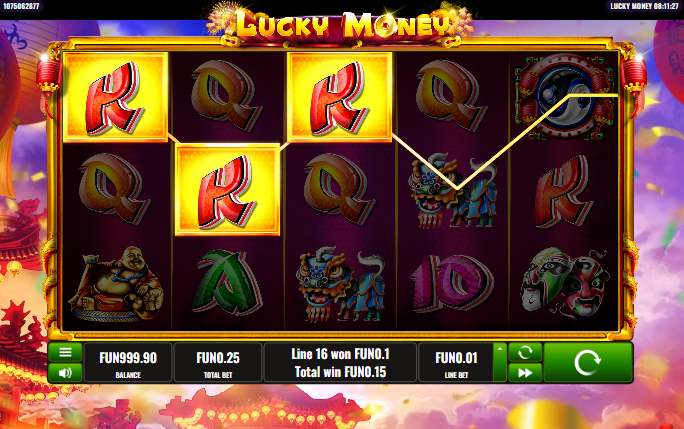The image size is (684, 429).
Task: Select highlighted K in the second reel
Action: coord(227,190)
